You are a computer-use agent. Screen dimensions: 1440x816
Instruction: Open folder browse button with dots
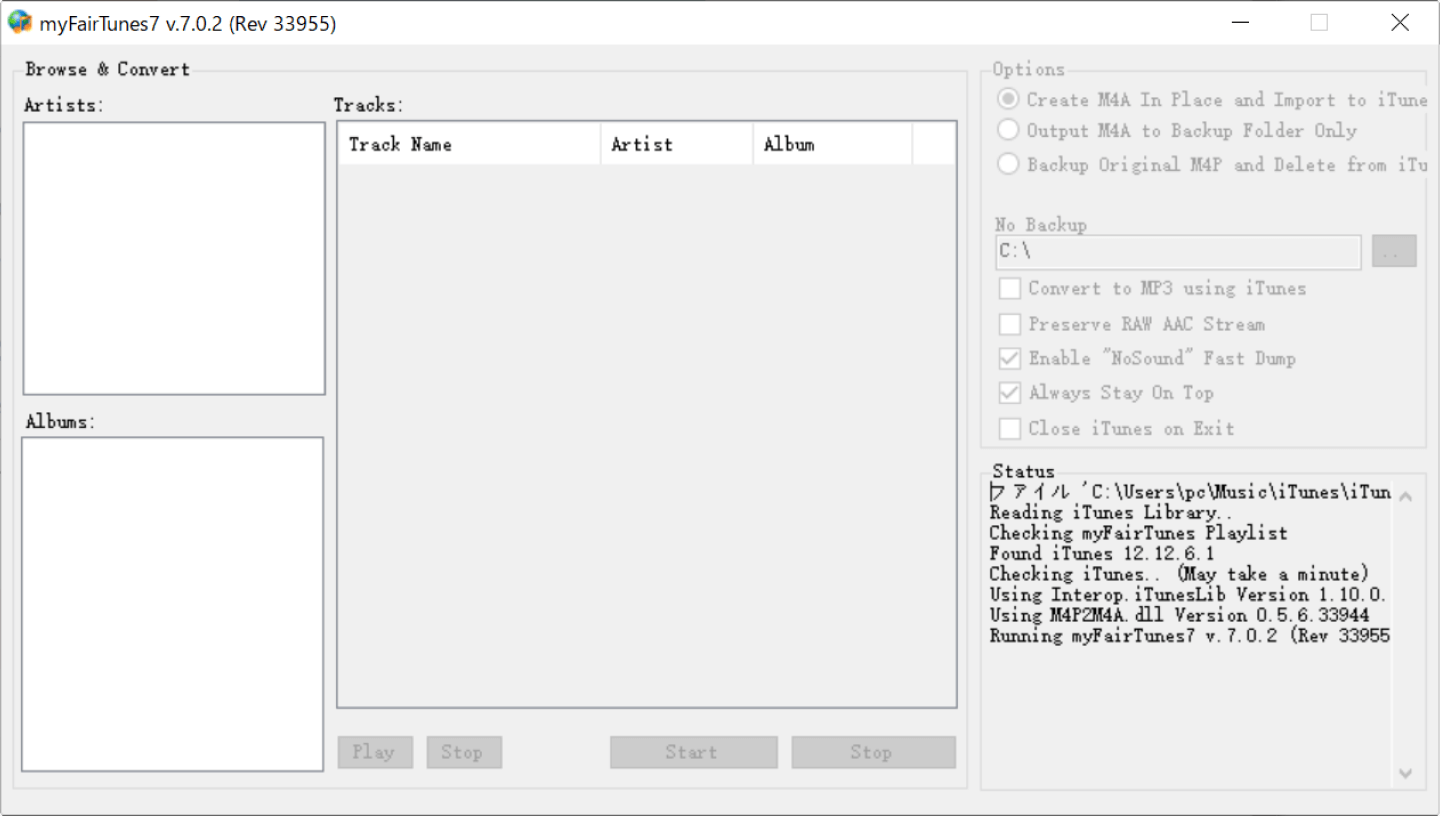pyautogui.click(x=1394, y=252)
